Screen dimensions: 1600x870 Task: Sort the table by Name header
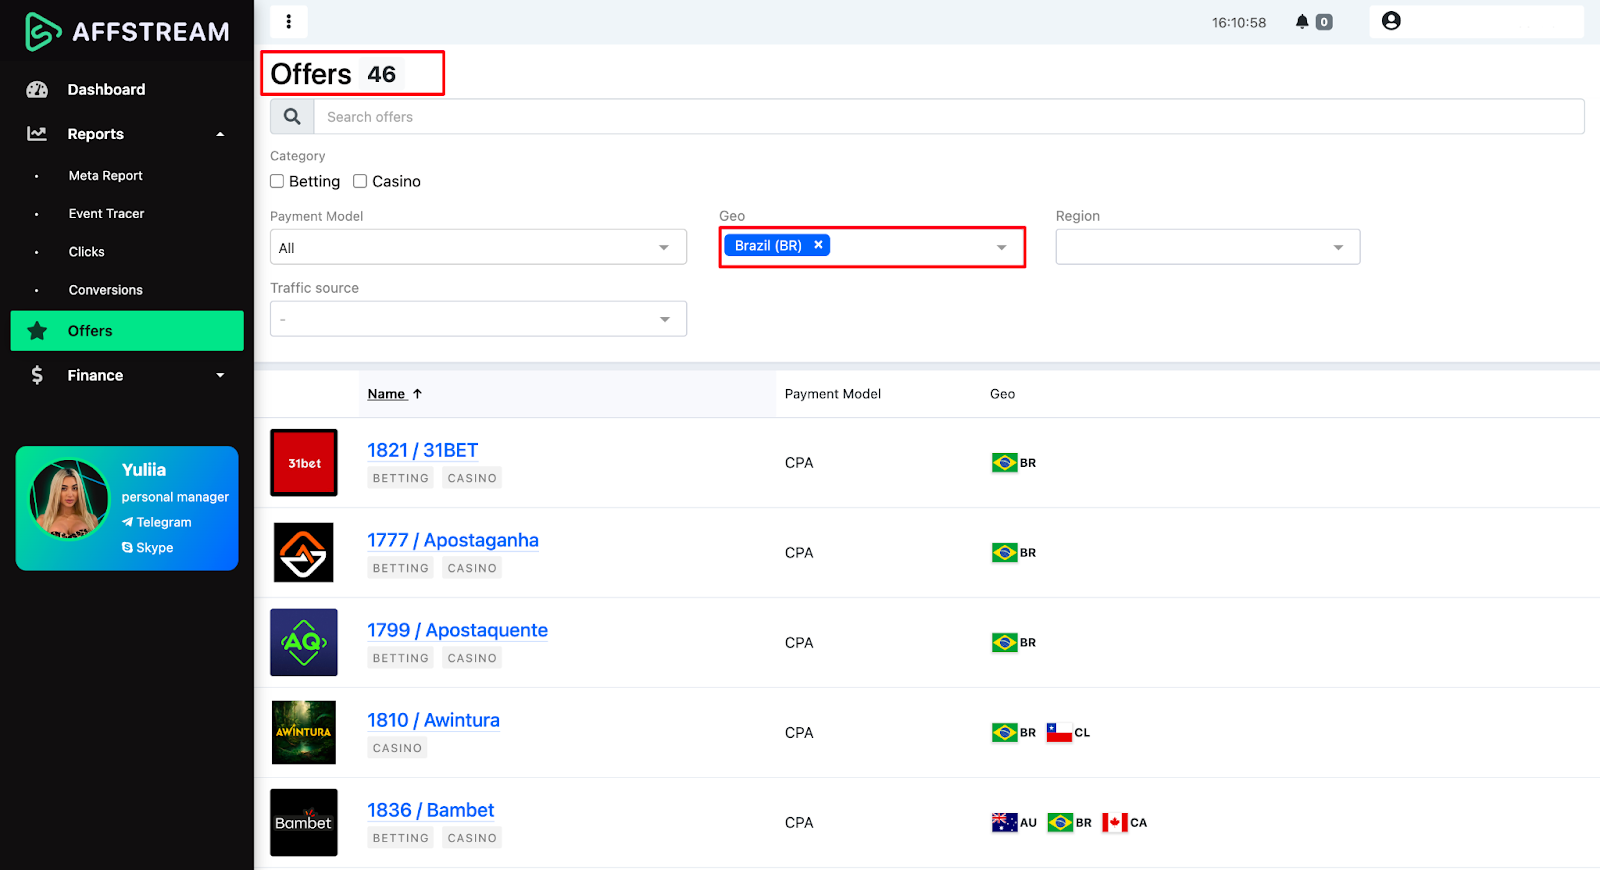coord(386,394)
